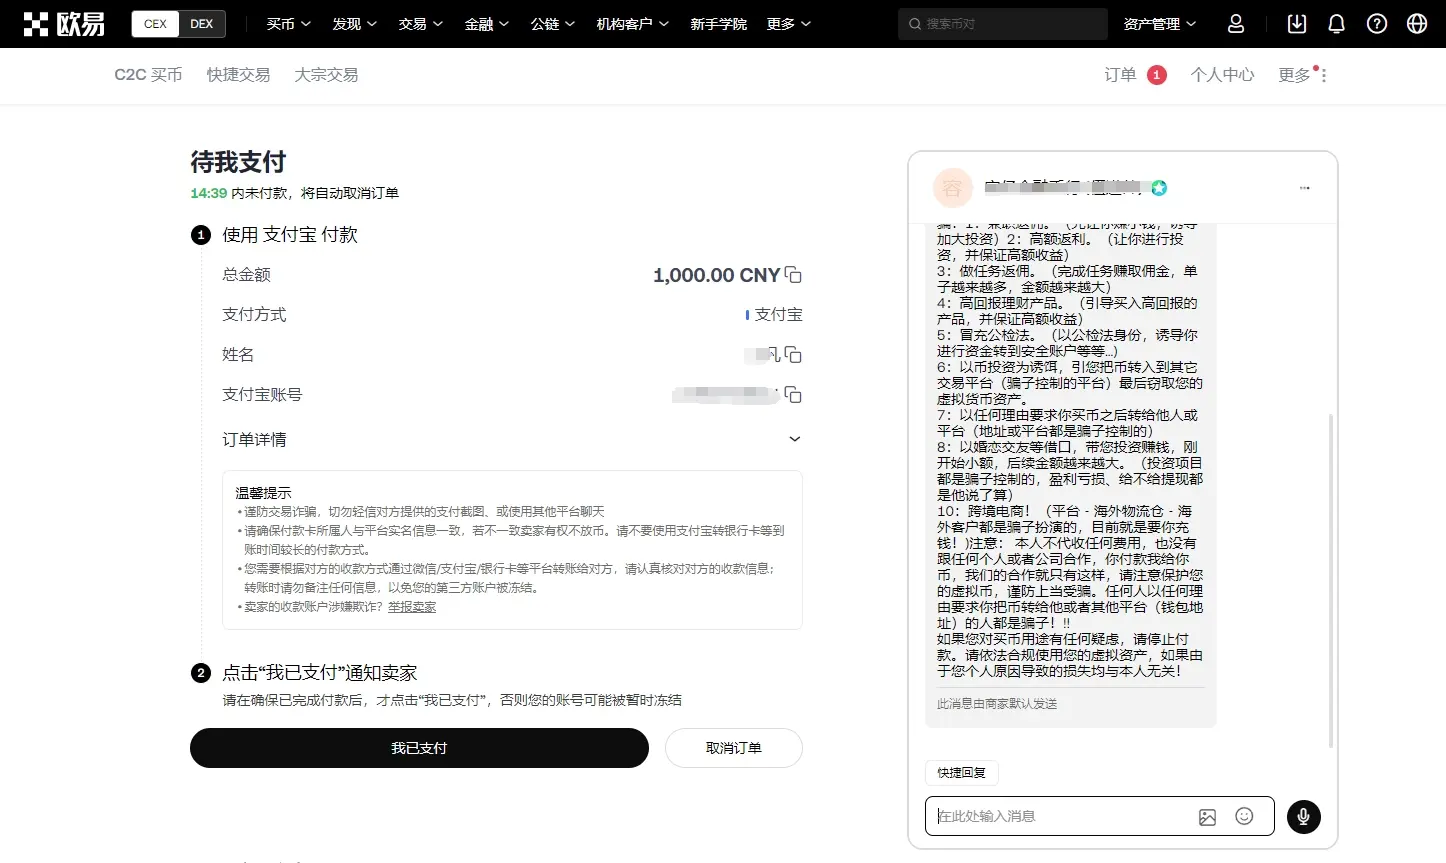Switch to DEX mode

[x=199, y=23]
